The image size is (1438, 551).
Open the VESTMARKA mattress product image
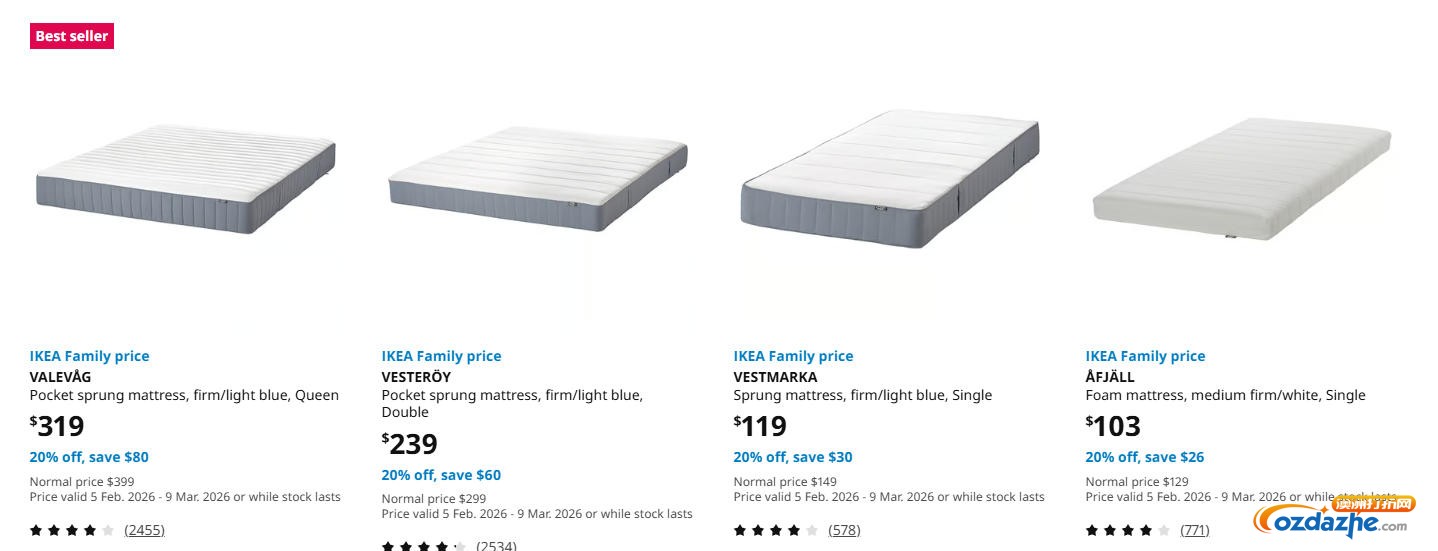(x=890, y=179)
